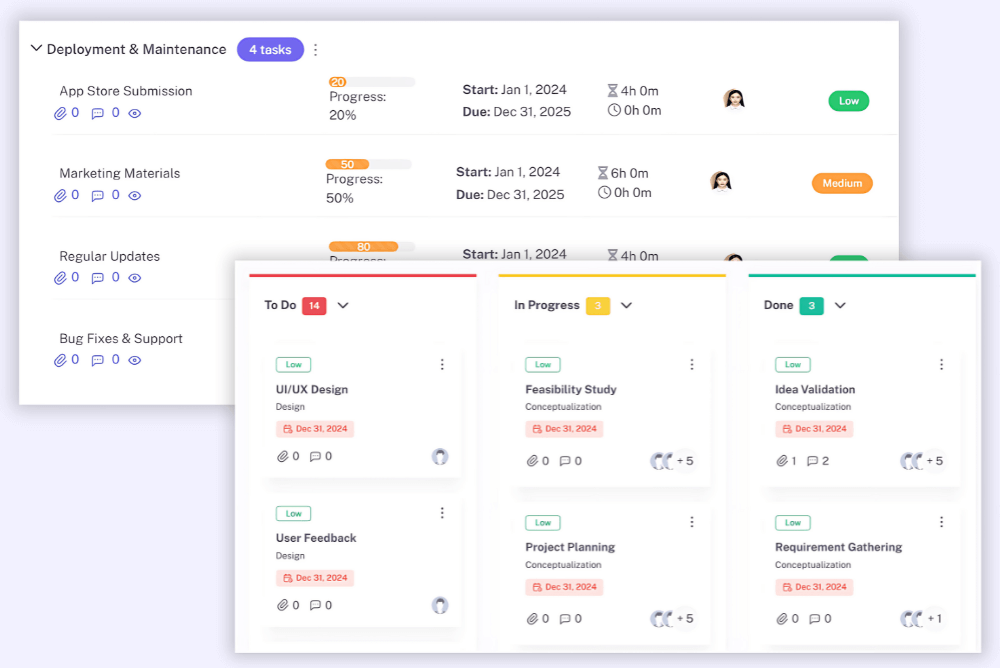This screenshot has height=668, width=1000.
Task: Open options menu on Feasibility Study card
Action: coord(691,365)
